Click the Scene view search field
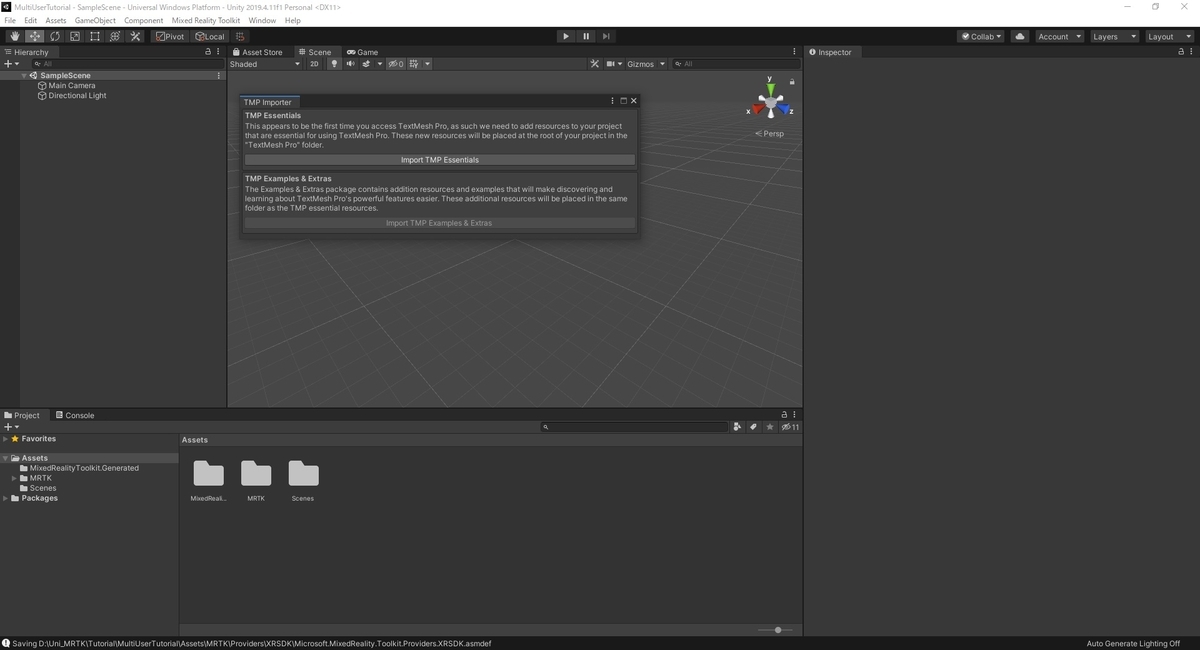The image size is (1200, 650). [735, 64]
